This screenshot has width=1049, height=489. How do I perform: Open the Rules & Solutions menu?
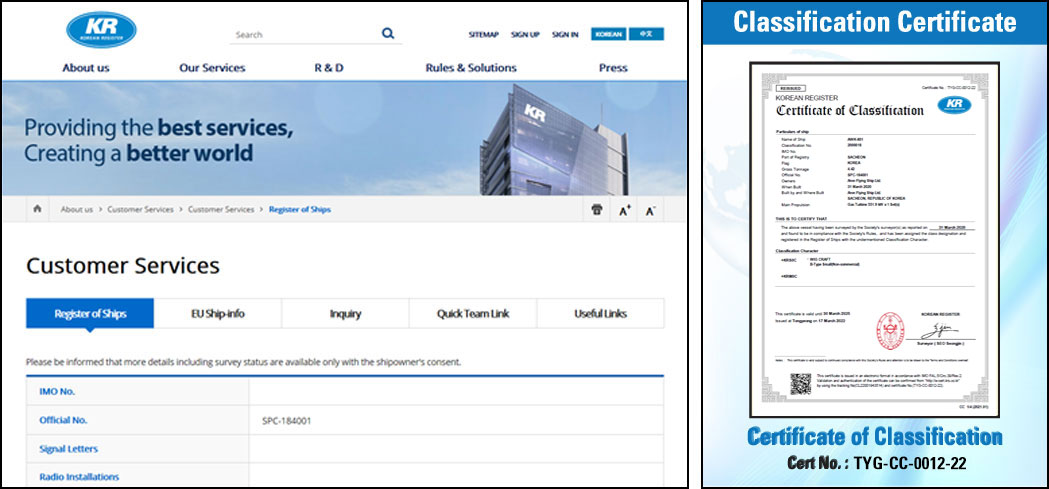coord(471,68)
